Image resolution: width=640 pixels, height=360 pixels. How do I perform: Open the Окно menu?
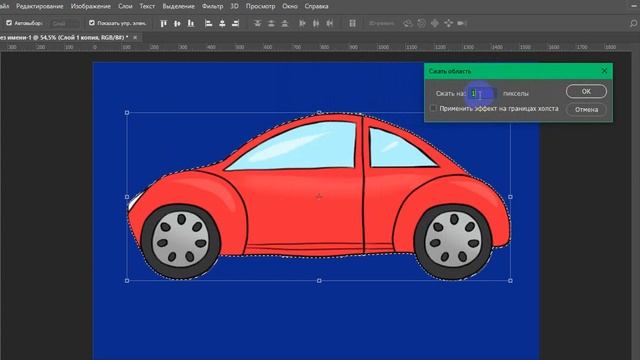point(290,6)
